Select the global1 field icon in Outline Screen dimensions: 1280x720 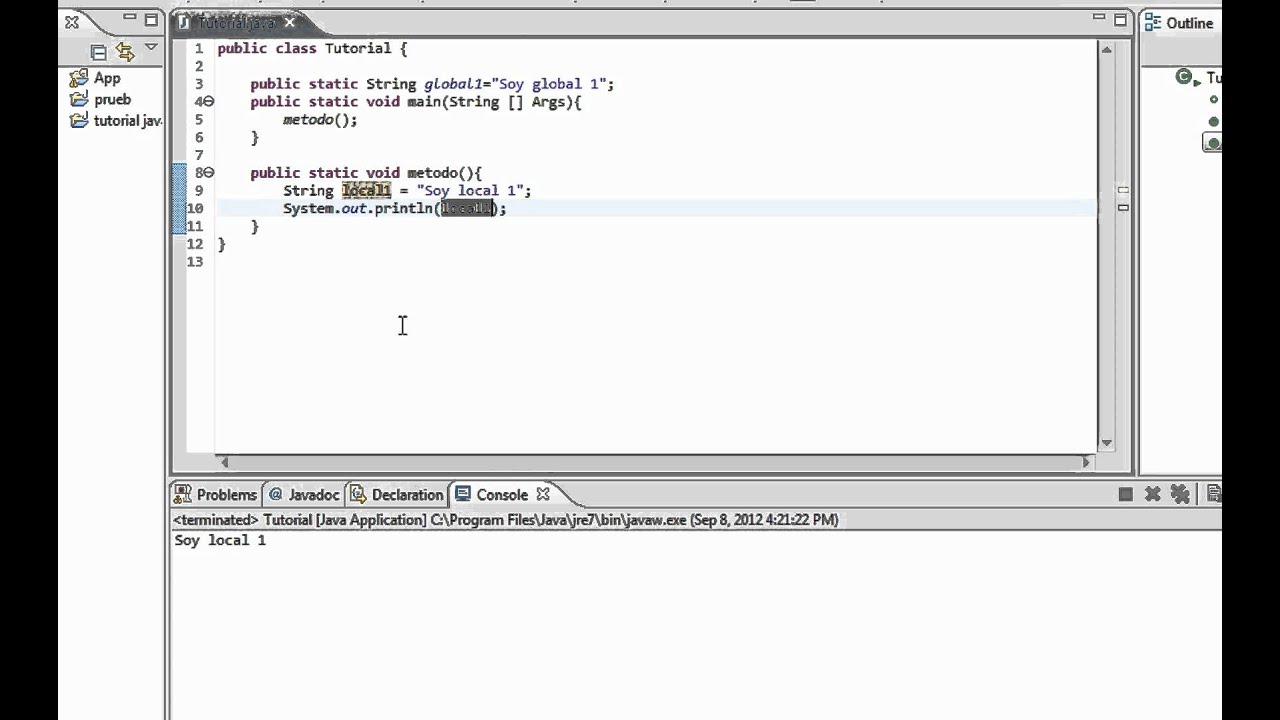[x=1214, y=99]
